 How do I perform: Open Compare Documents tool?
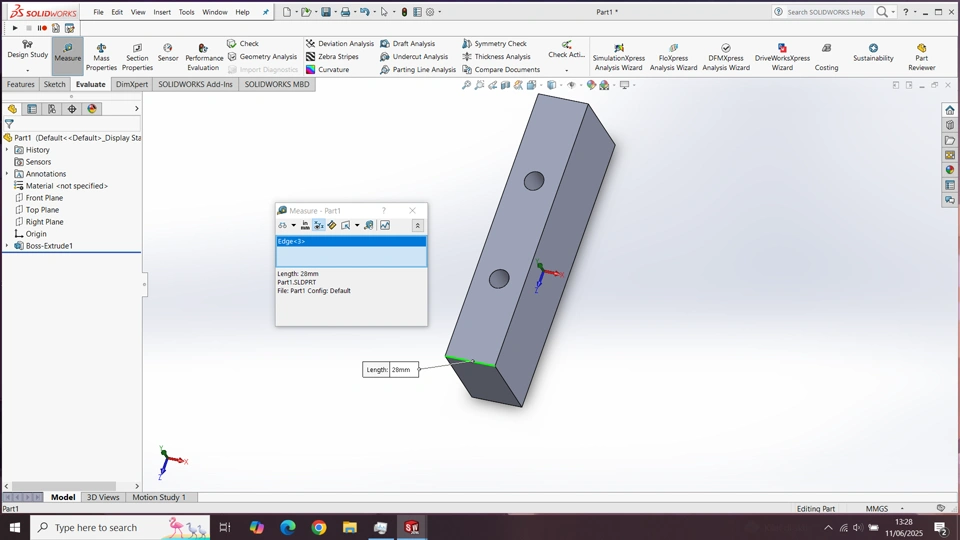pos(501,69)
